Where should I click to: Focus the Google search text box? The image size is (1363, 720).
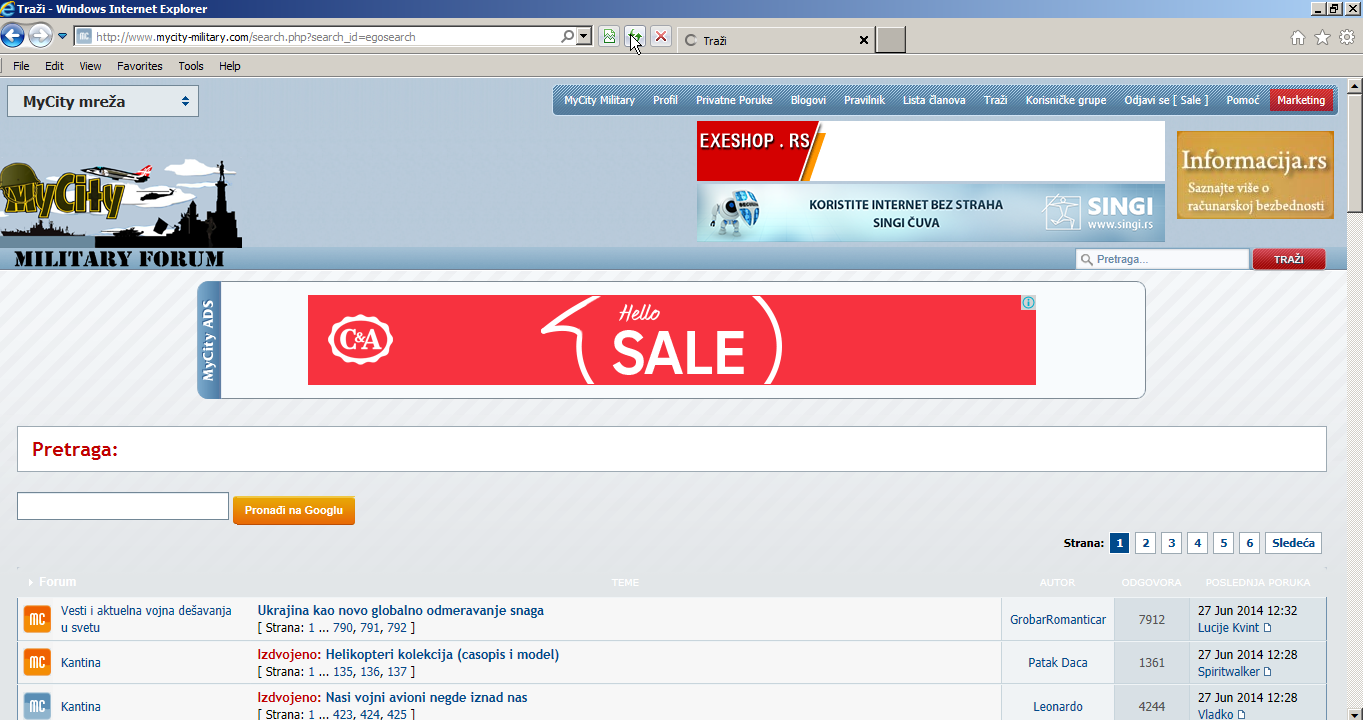pos(123,506)
